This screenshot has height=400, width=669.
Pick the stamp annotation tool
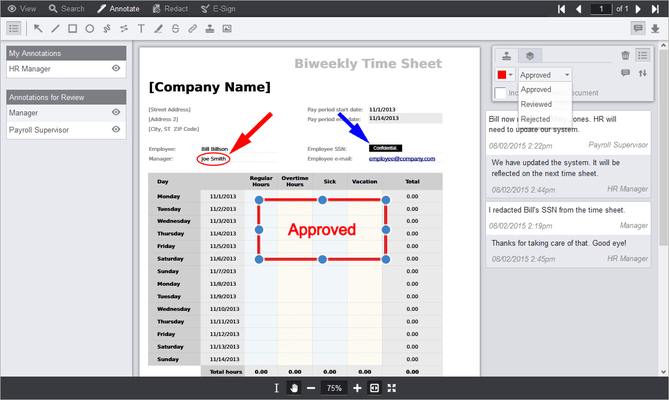point(209,29)
